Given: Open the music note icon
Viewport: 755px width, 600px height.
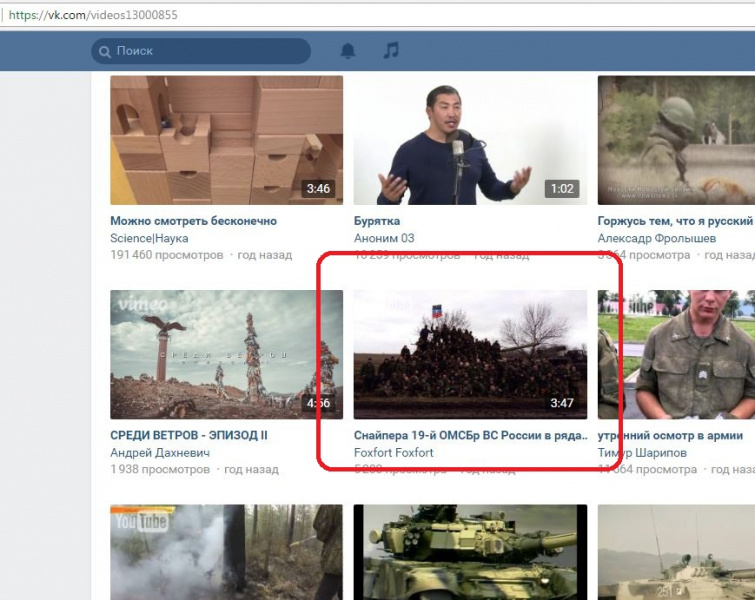Looking at the screenshot, I should (x=391, y=51).
